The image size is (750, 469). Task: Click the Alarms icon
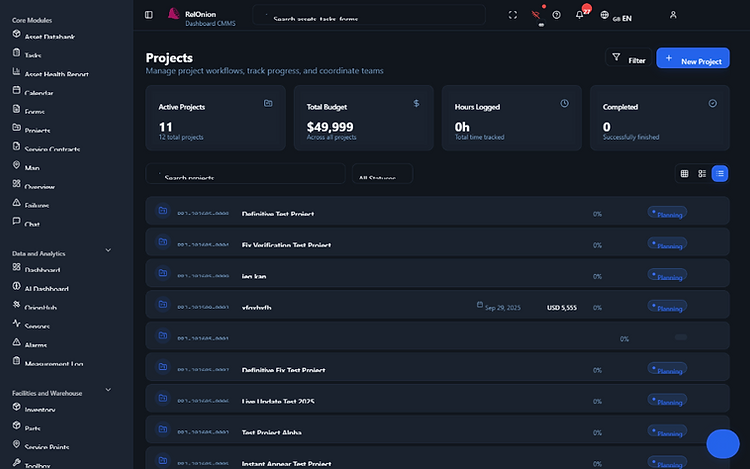16,342
